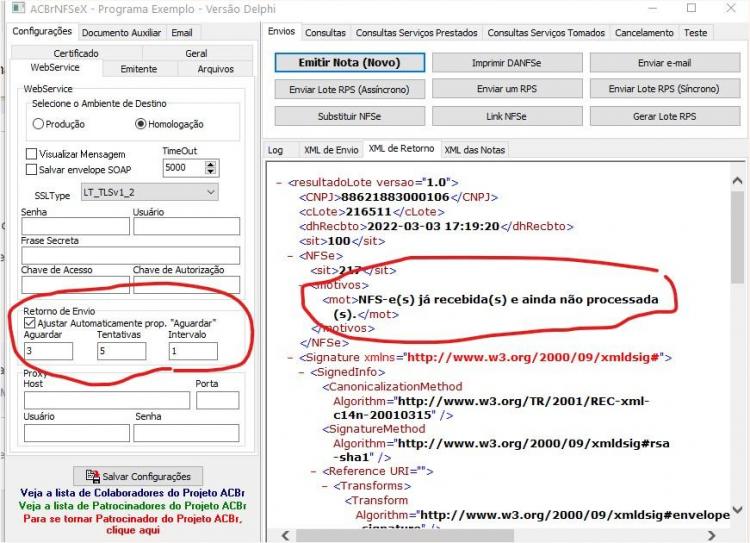Screen dimensions: 750x543
Task: Show XML das Notas tab
Action: pos(475,150)
